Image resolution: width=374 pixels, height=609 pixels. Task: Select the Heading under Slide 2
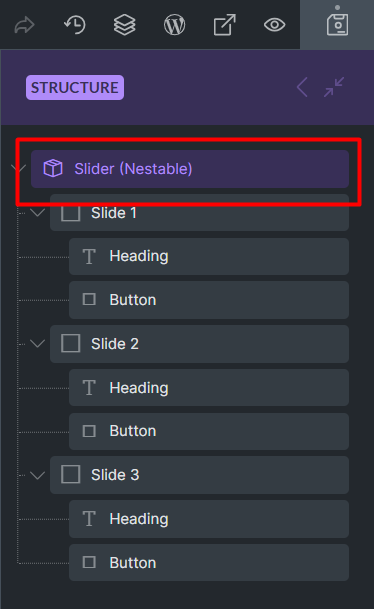(x=209, y=388)
